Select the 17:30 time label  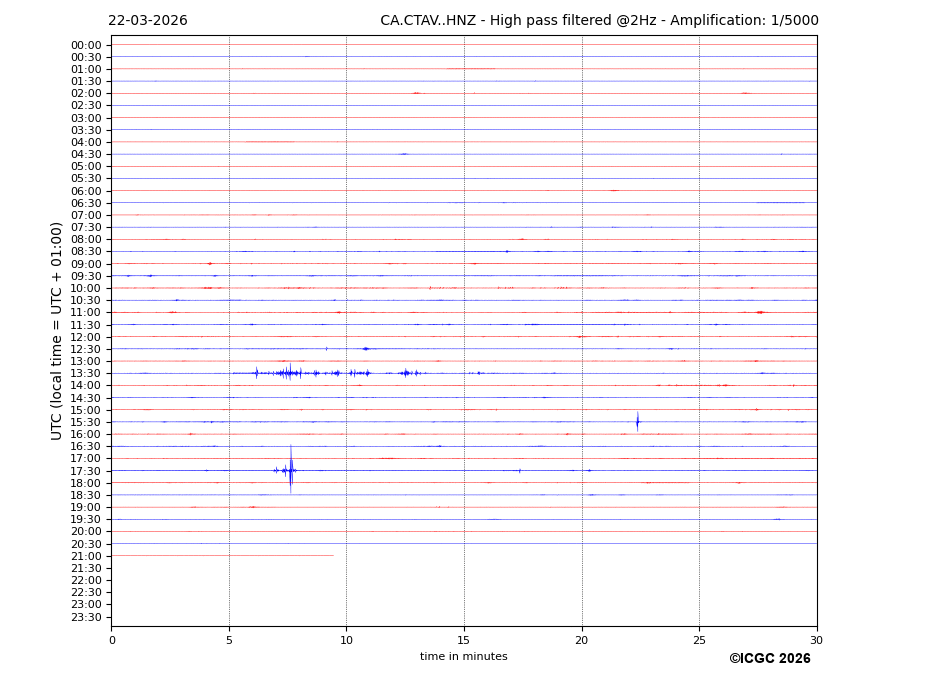(x=86, y=471)
